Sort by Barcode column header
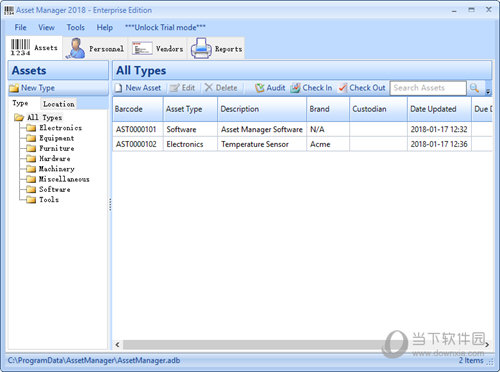 (x=138, y=109)
